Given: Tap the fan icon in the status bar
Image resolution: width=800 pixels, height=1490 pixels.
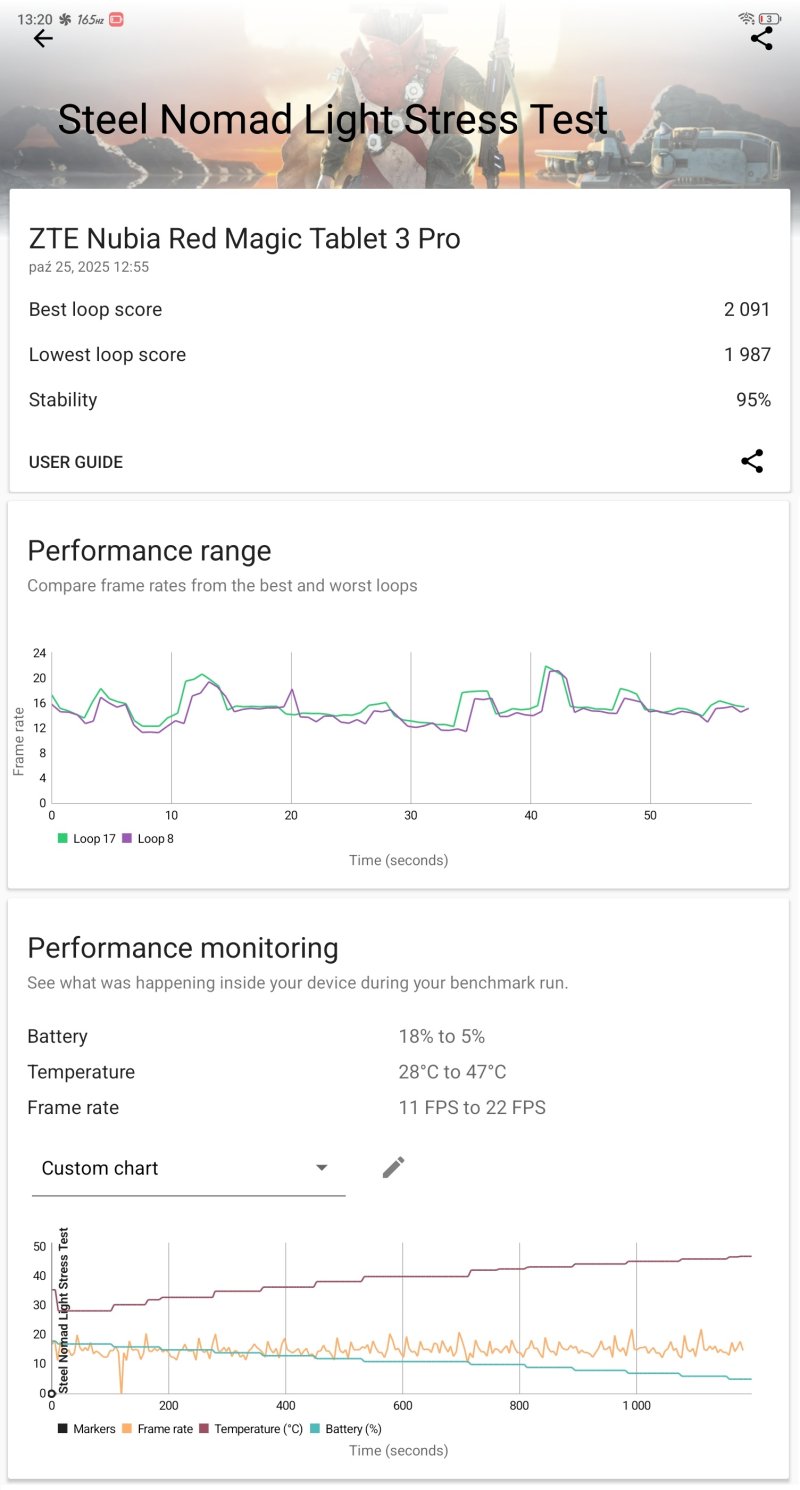Looking at the screenshot, I should 65,19.
